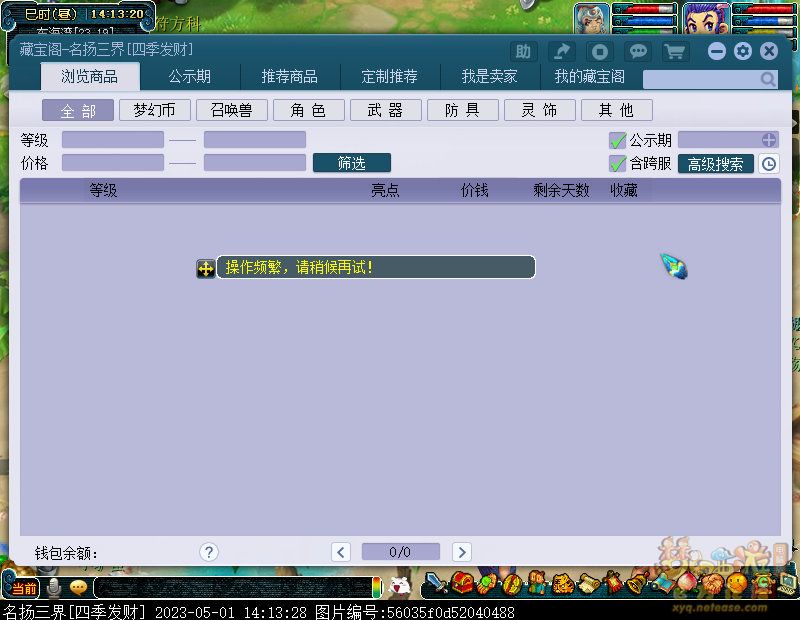800x620 pixels.
Task: Click the share arrow icon
Action: (562, 52)
